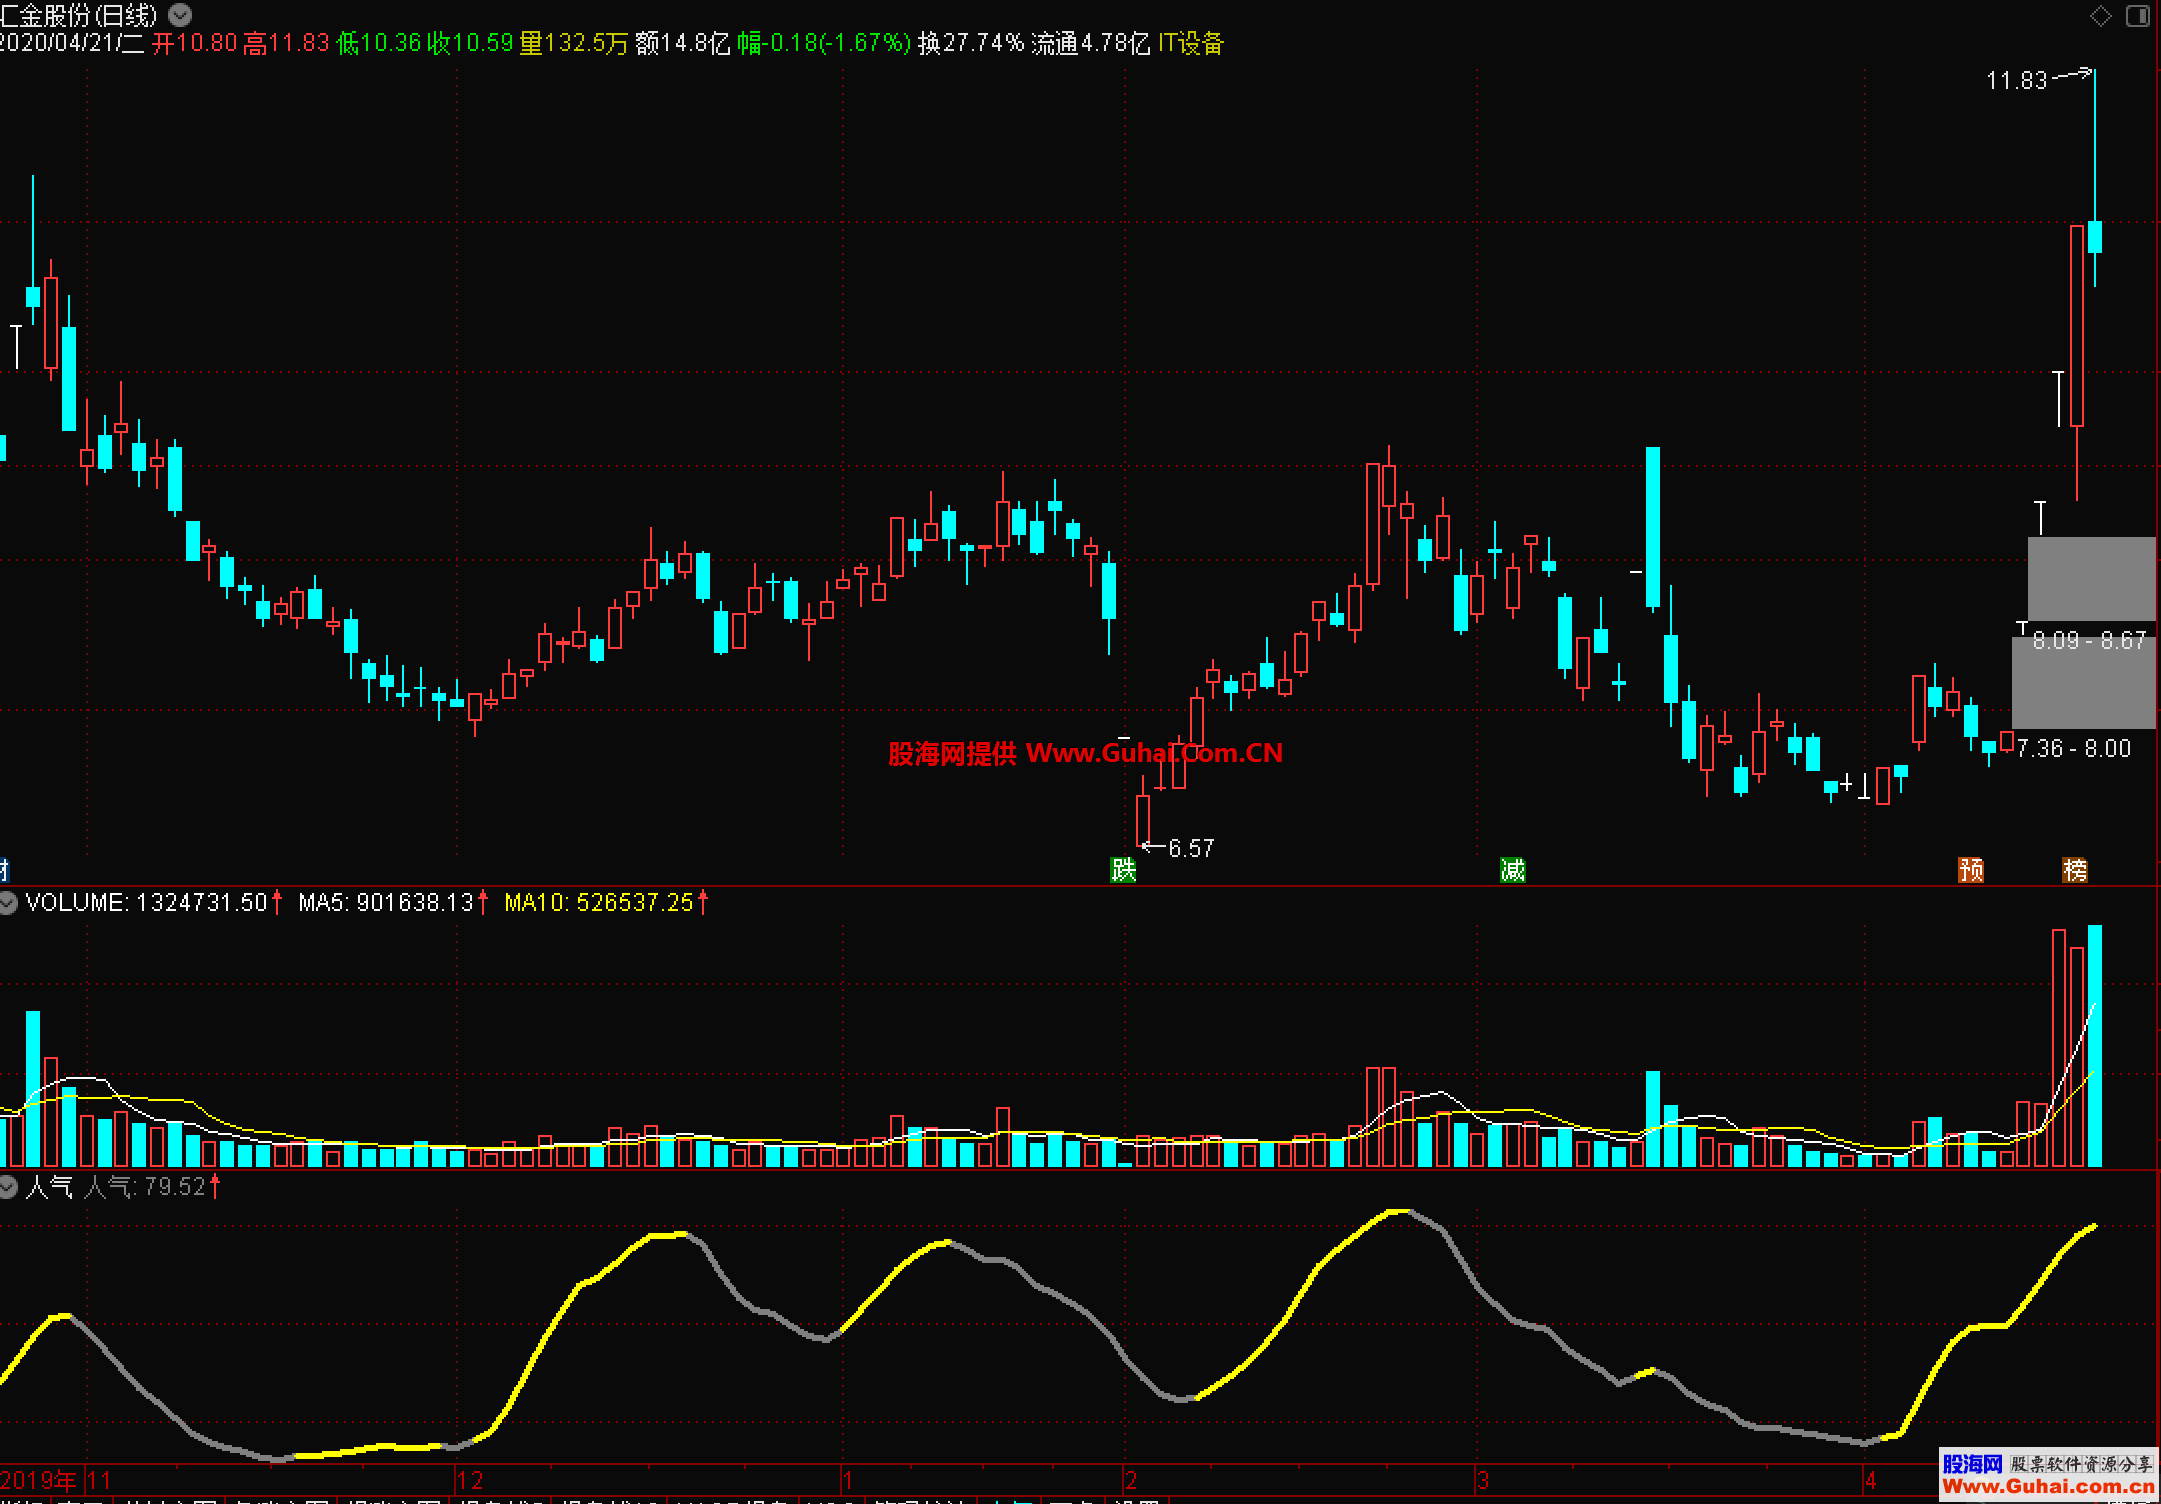Select the 6.57 low price label

[x=1191, y=848]
